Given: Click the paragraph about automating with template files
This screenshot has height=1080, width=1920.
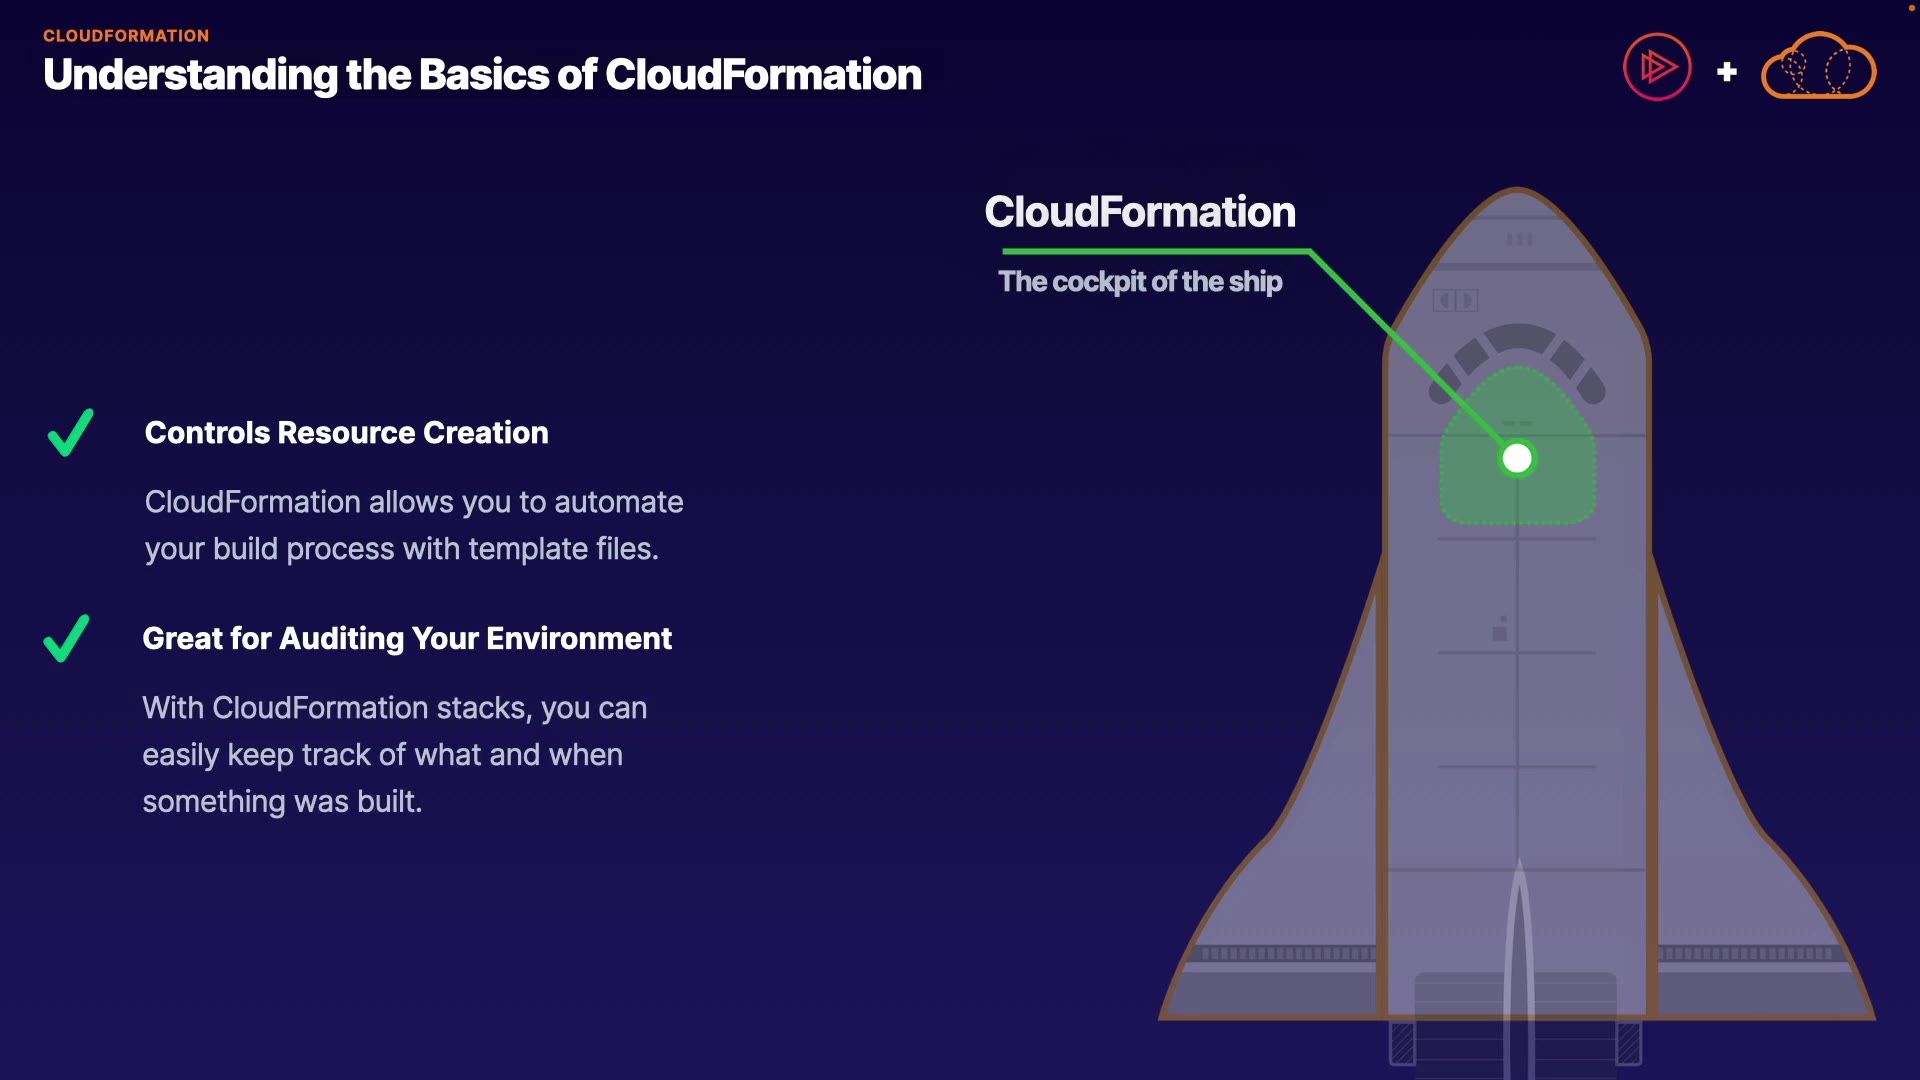Looking at the screenshot, I should (x=413, y=525).
